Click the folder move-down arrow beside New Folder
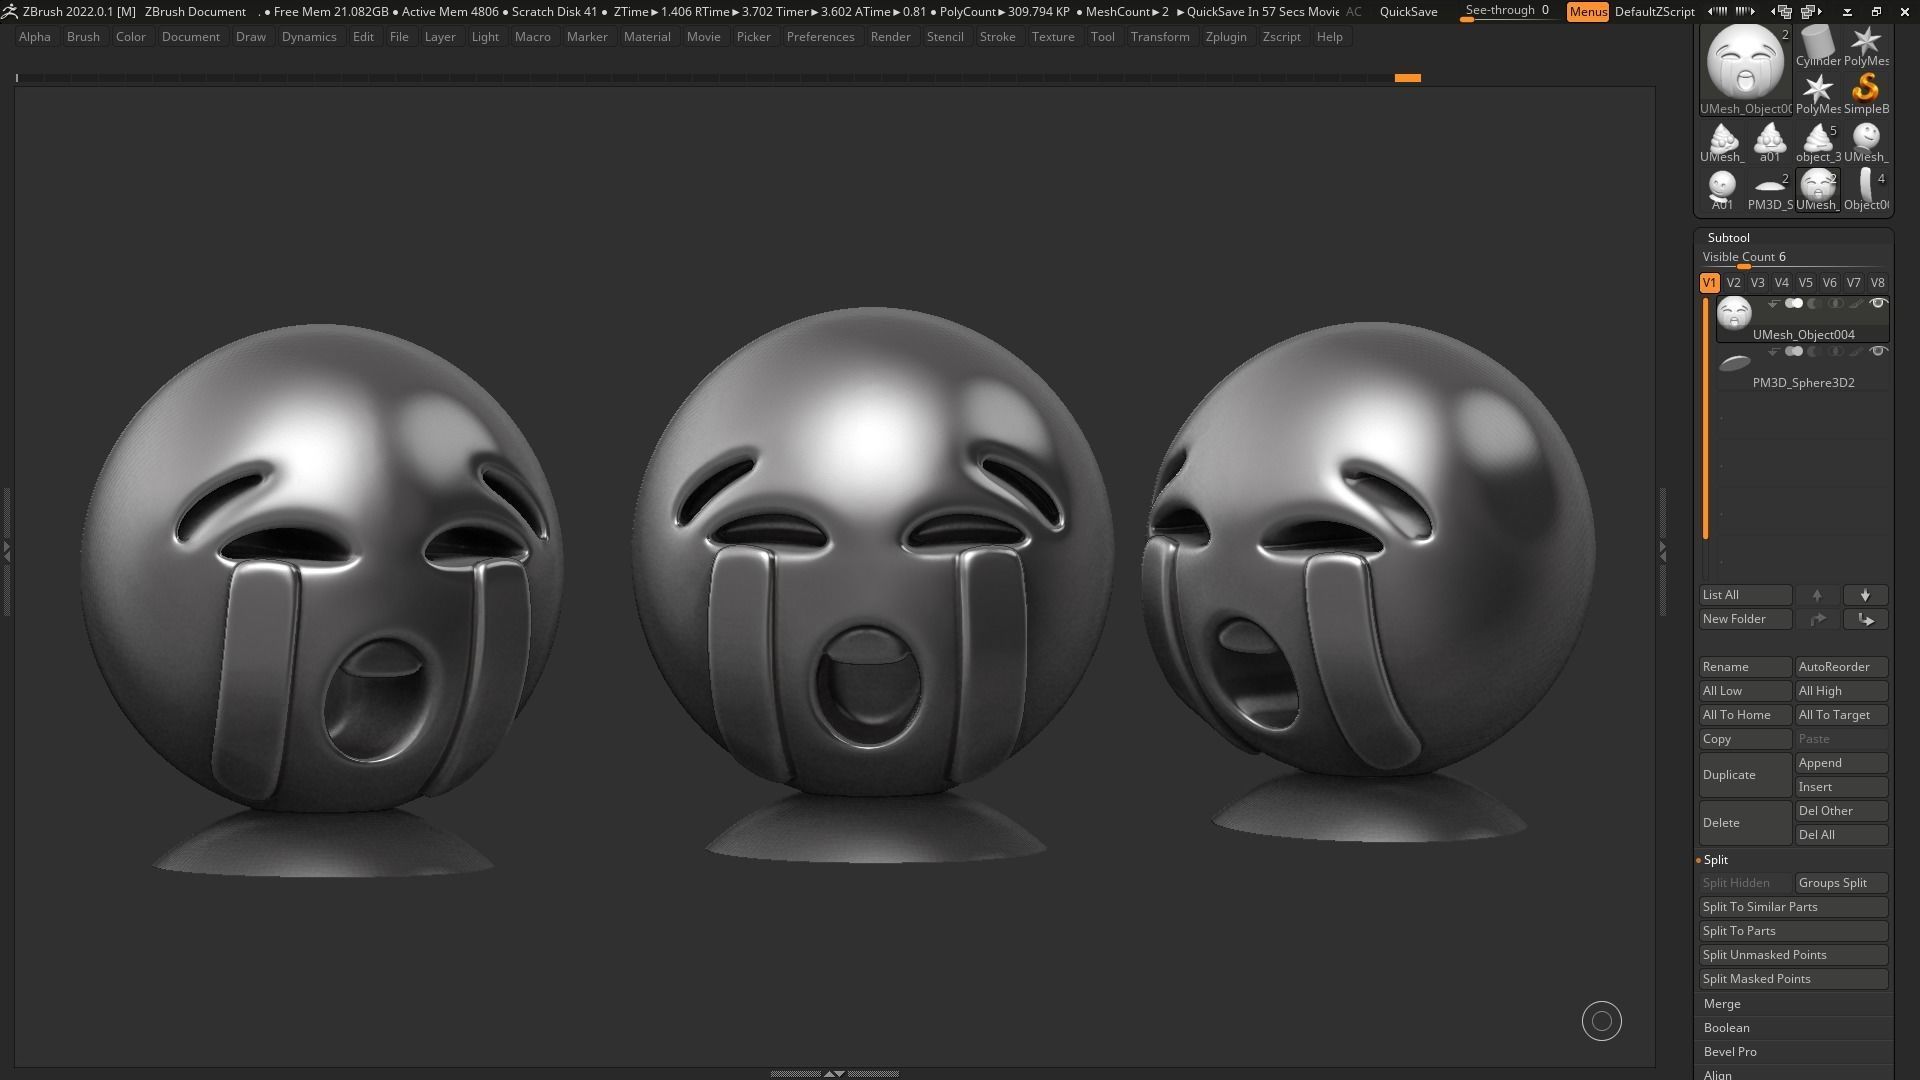1920x1080 pixels. pos(1865,619)
